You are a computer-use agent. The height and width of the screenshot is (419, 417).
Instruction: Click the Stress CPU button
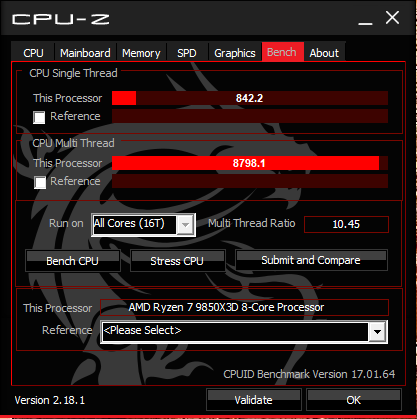pos(177,261)
